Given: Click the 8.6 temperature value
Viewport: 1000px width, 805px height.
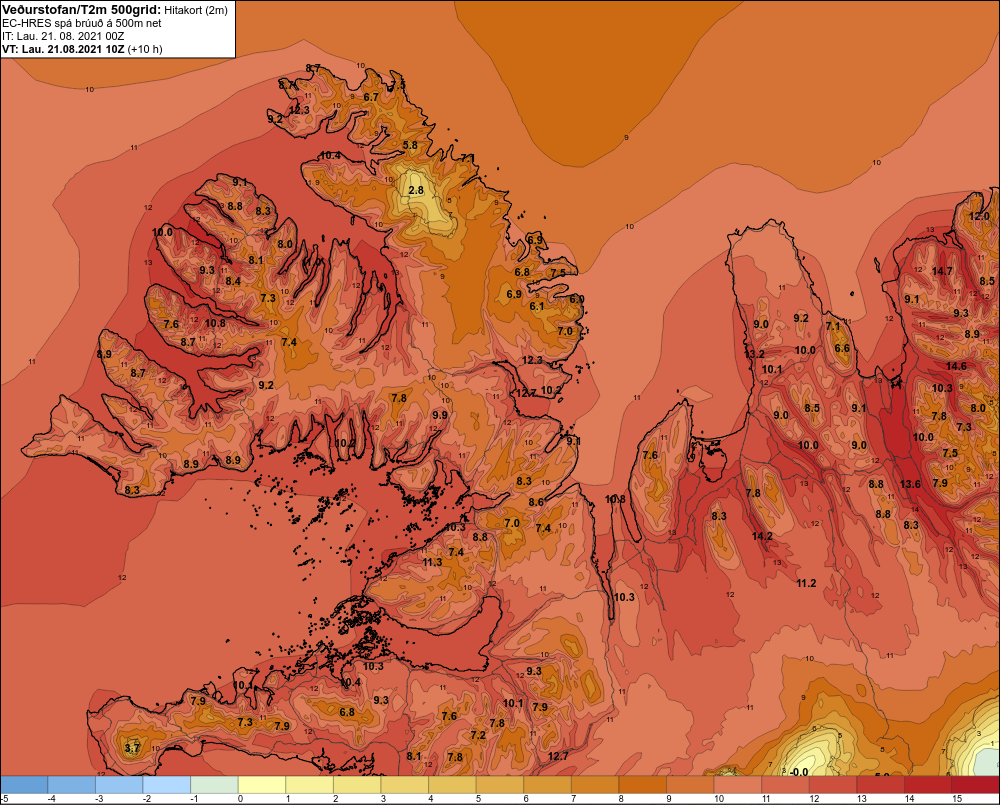Looking at the screenshot, I should click(536, 502).
